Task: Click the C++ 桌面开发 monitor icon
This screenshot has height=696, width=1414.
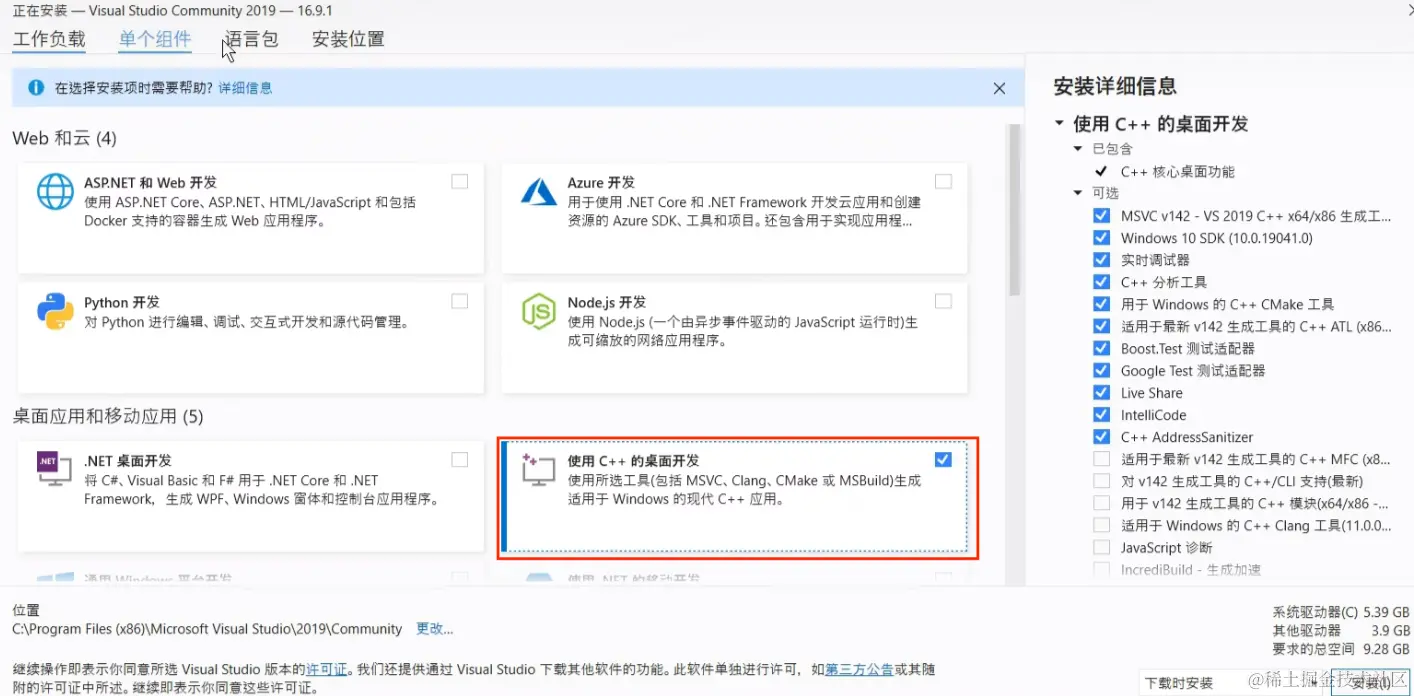Action: (x=538, y=469)
